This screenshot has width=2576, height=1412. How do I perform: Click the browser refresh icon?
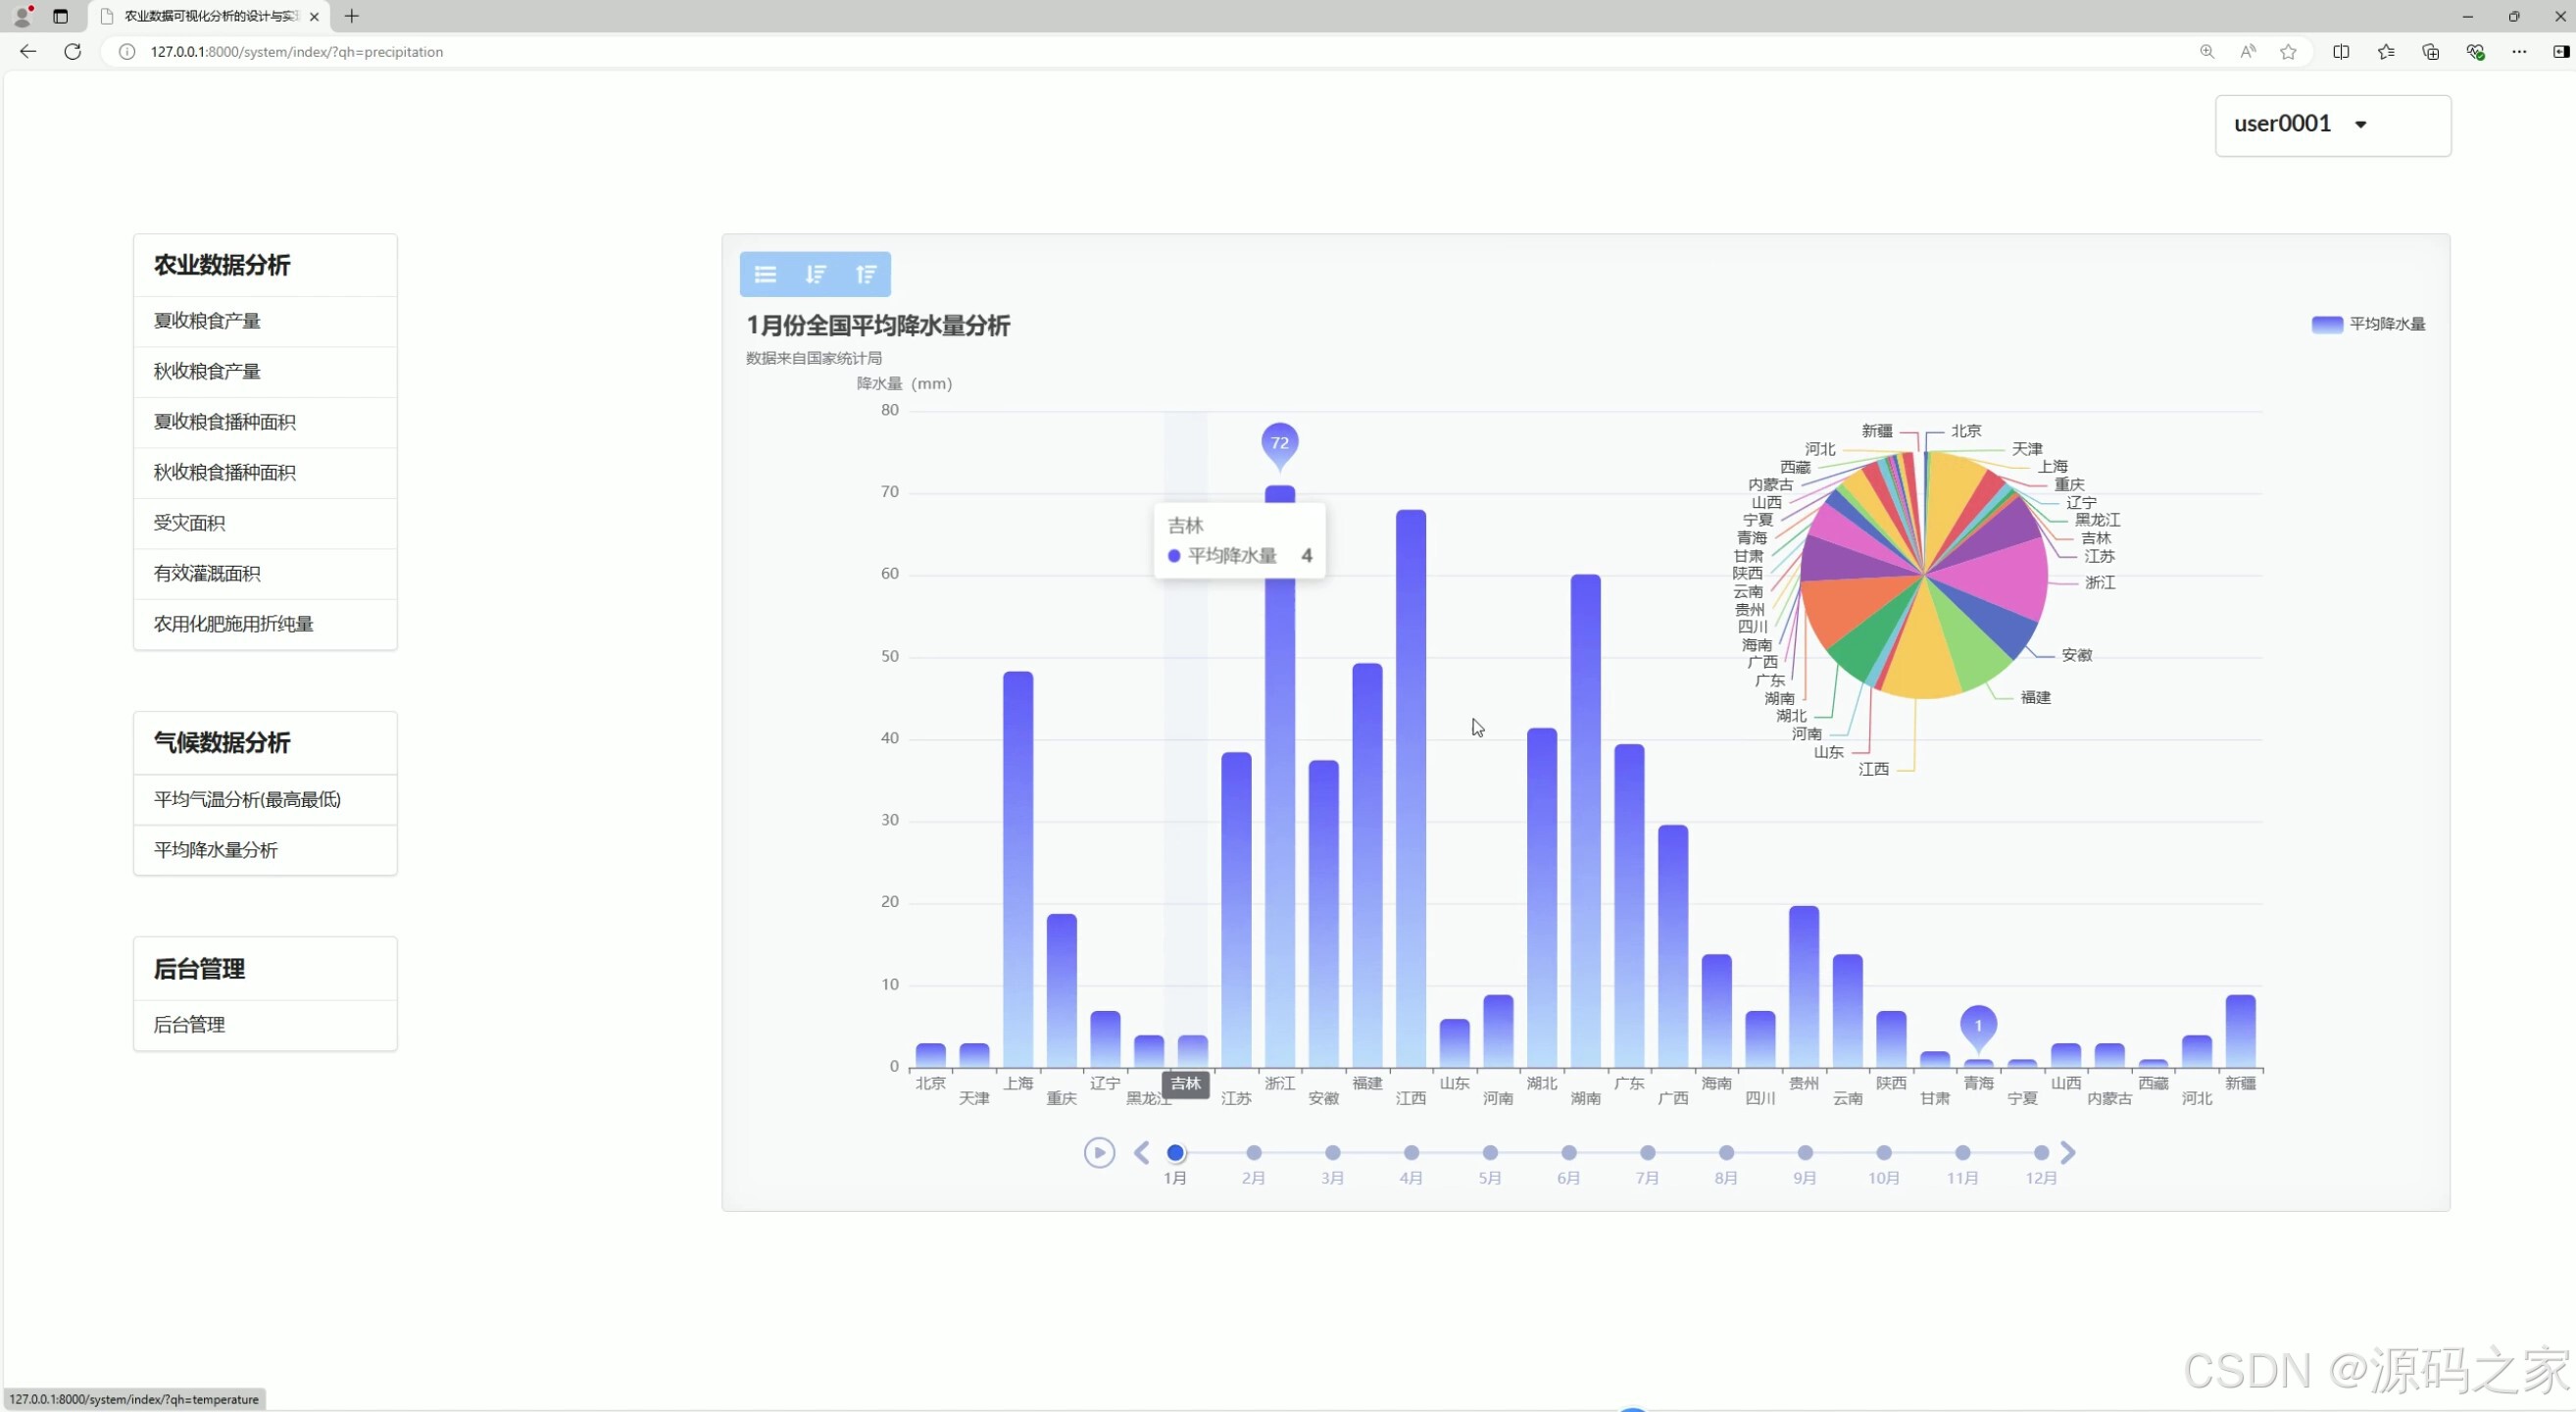pyautogui.click(x=72, y=51)
